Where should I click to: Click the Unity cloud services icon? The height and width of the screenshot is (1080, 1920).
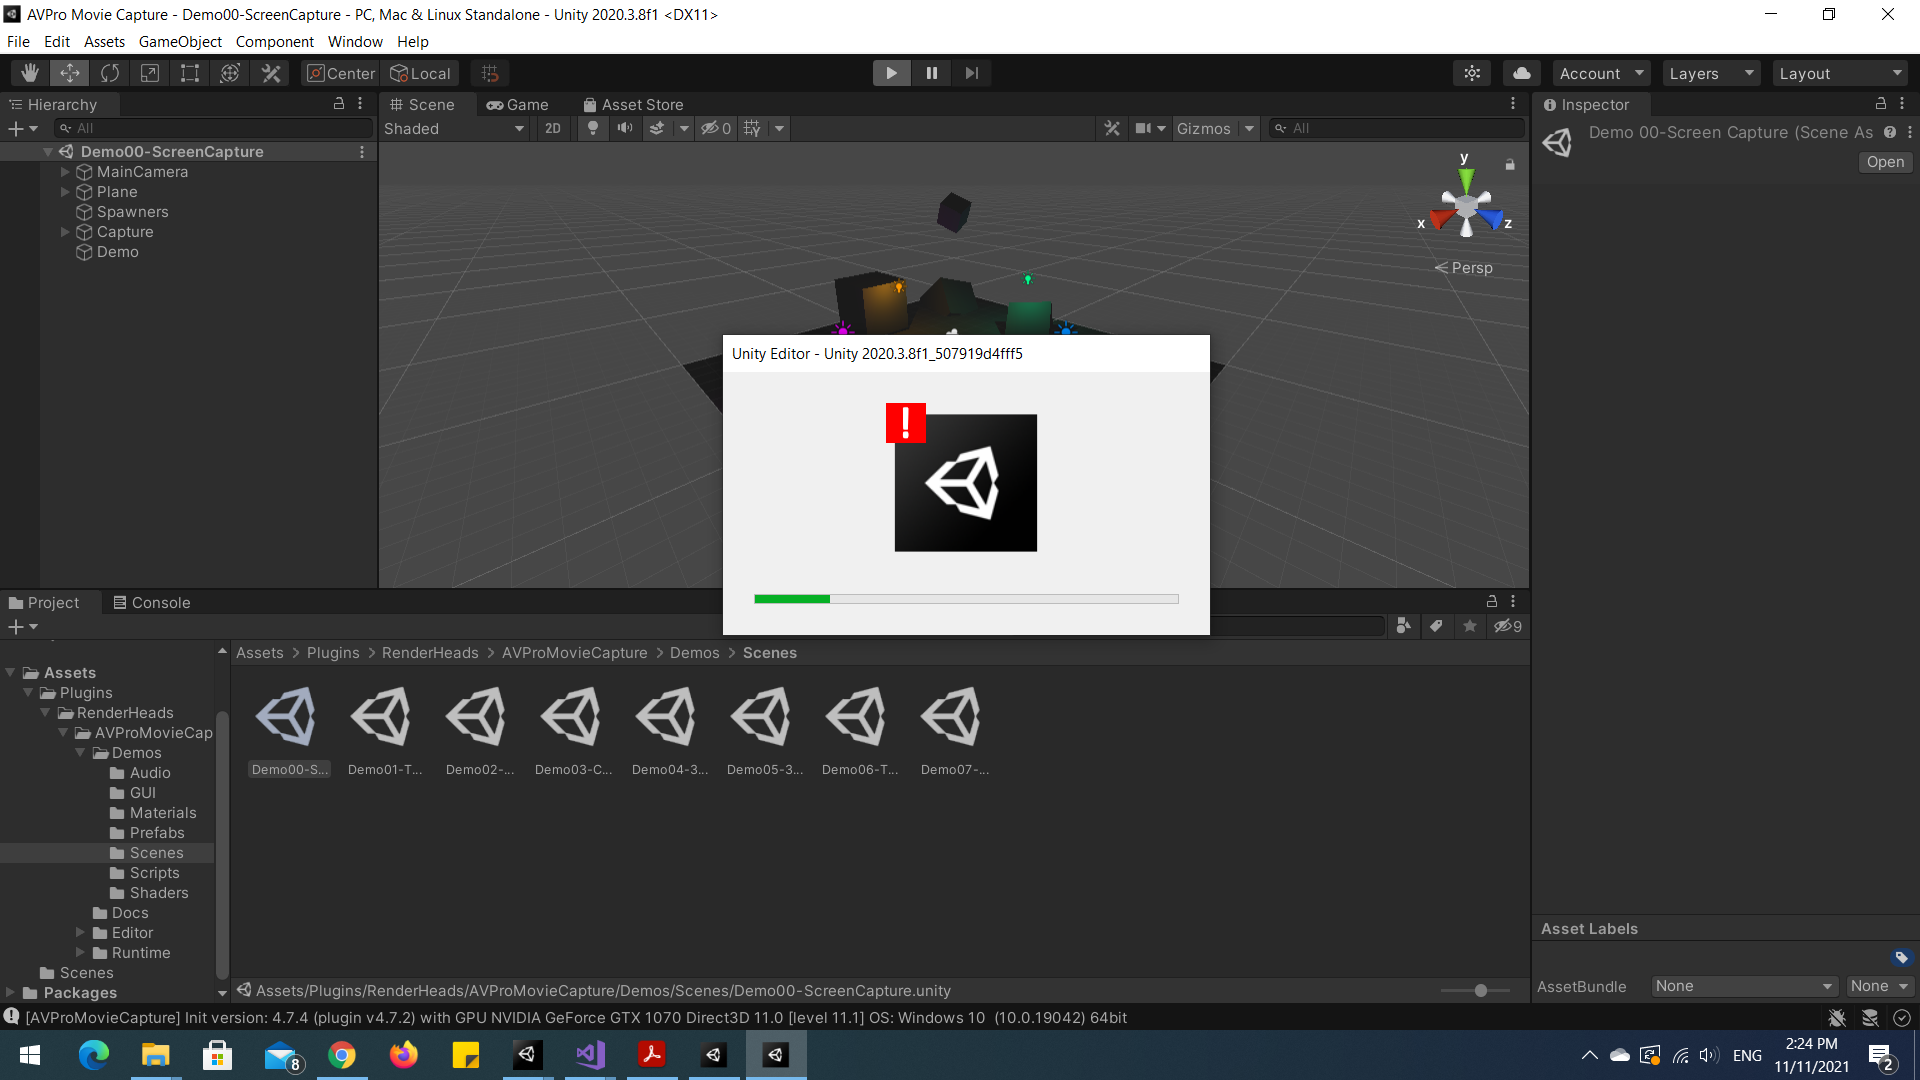click(1522, 72)
